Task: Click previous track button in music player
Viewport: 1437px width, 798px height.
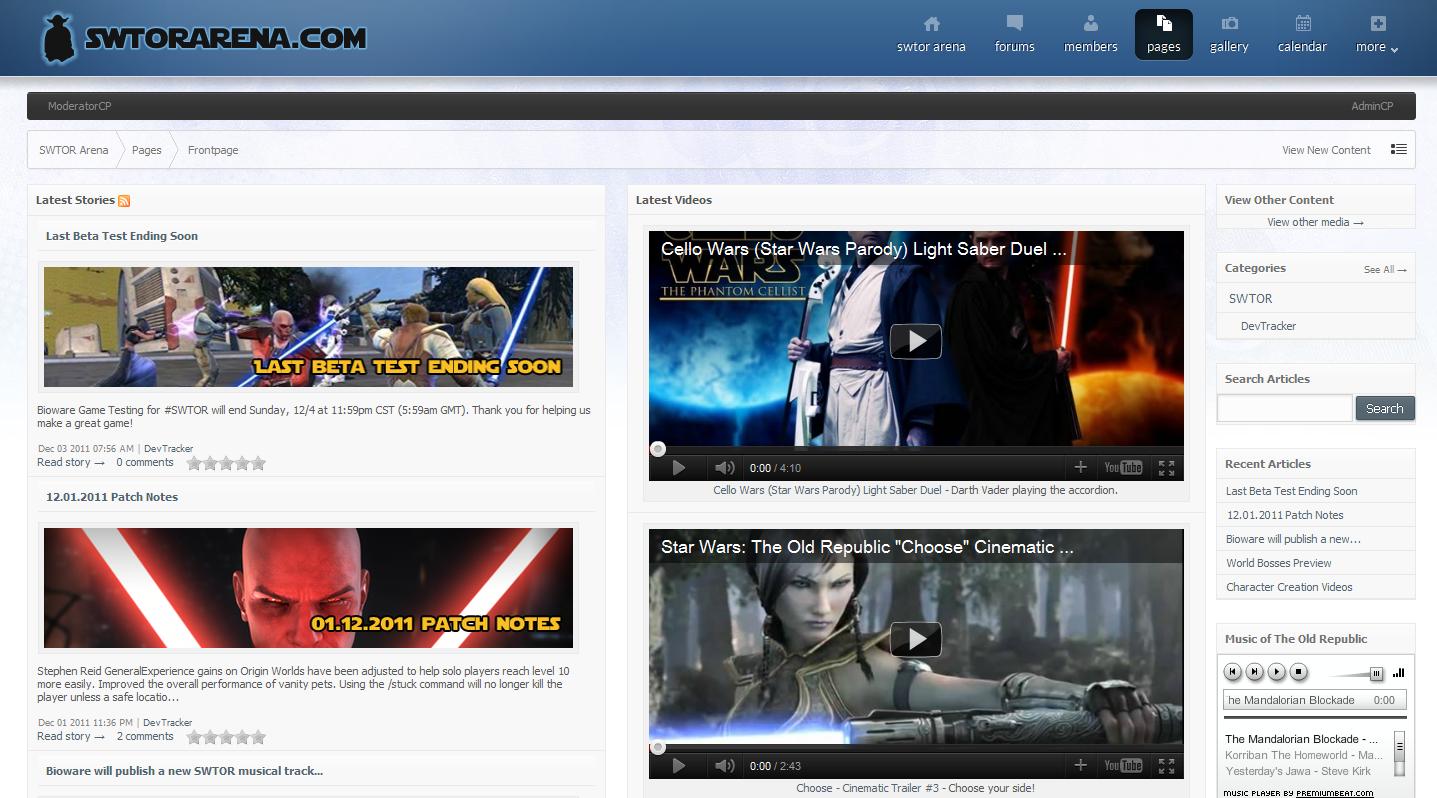Action: tap(1233, 672)
